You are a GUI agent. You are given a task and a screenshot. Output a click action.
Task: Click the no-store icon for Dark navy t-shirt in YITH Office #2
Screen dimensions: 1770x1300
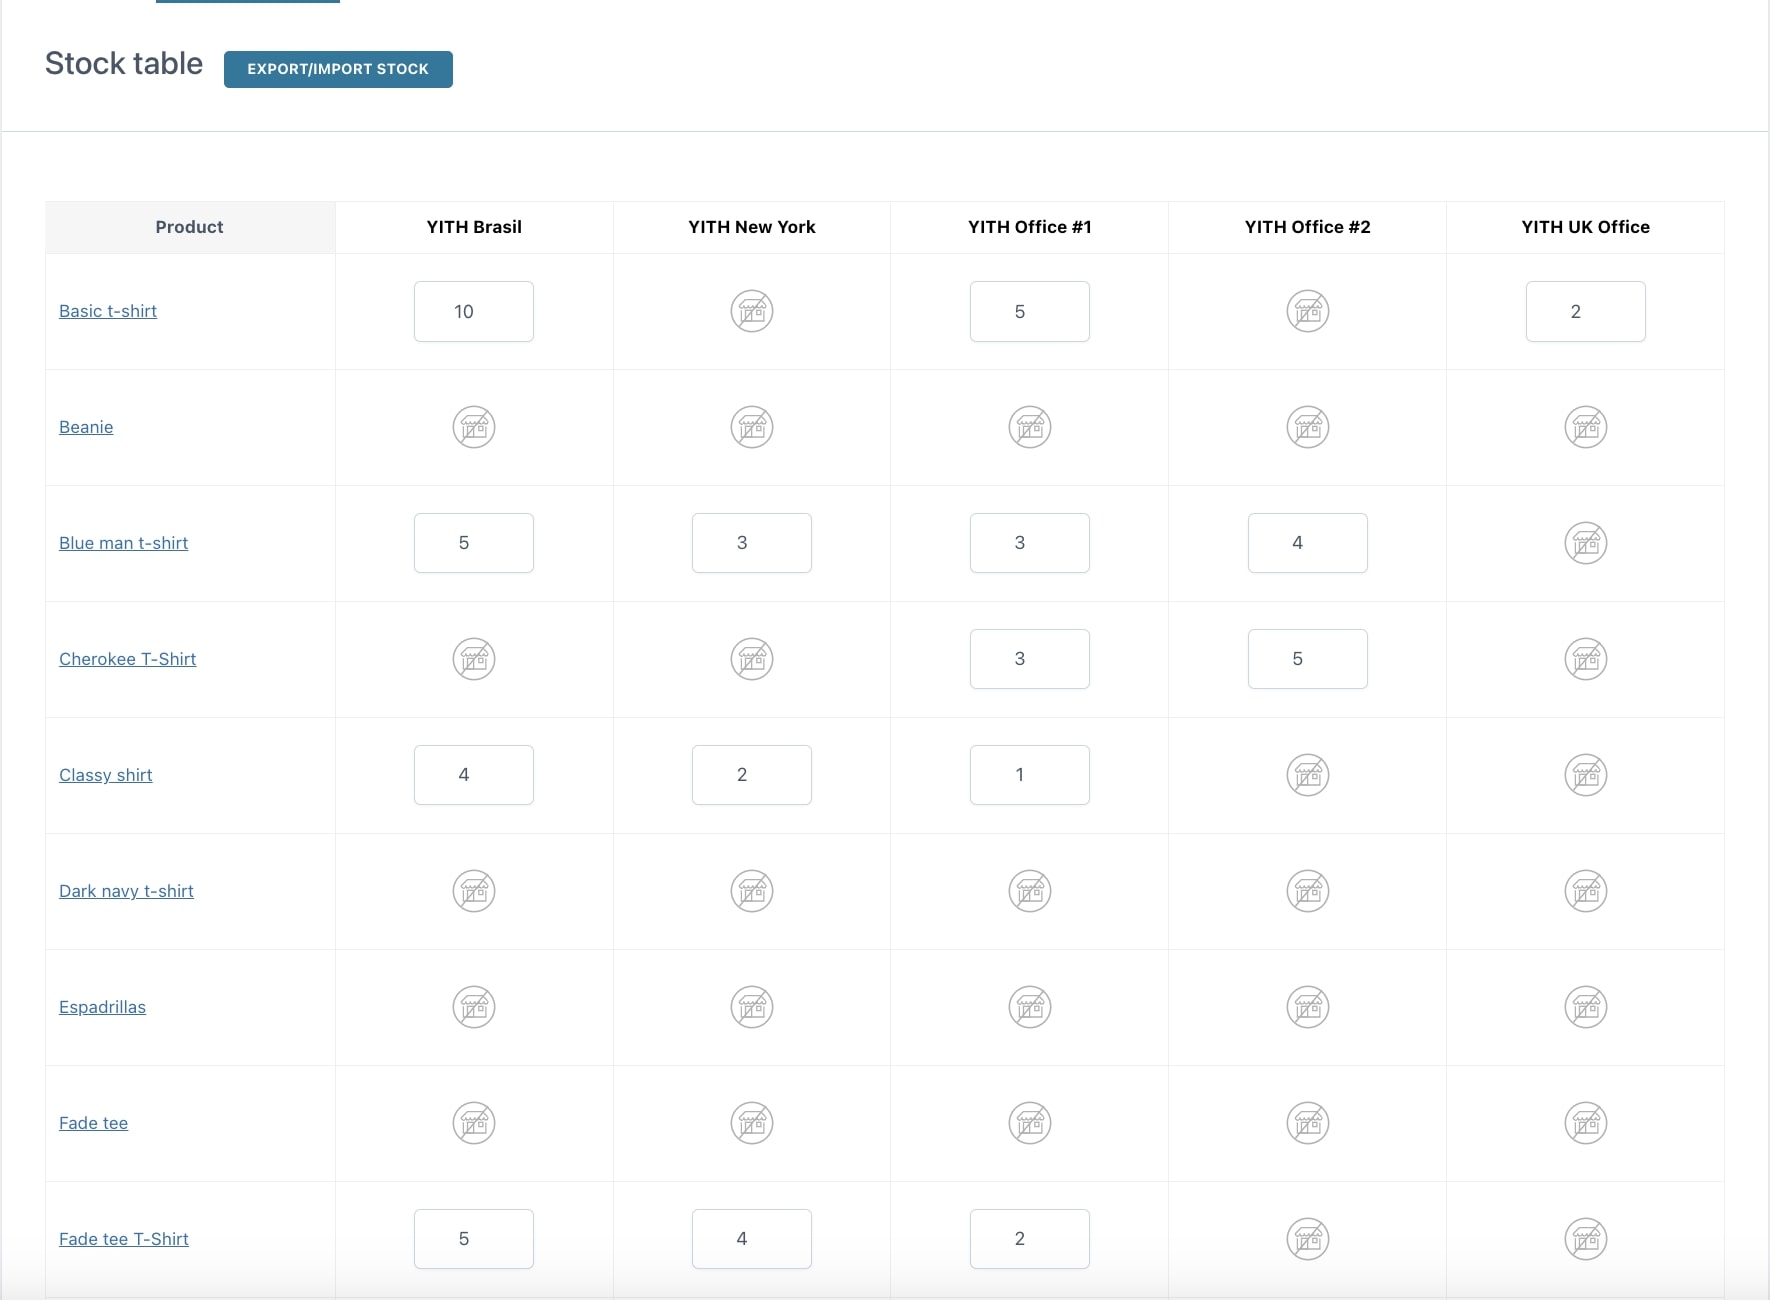[1308, 891]
